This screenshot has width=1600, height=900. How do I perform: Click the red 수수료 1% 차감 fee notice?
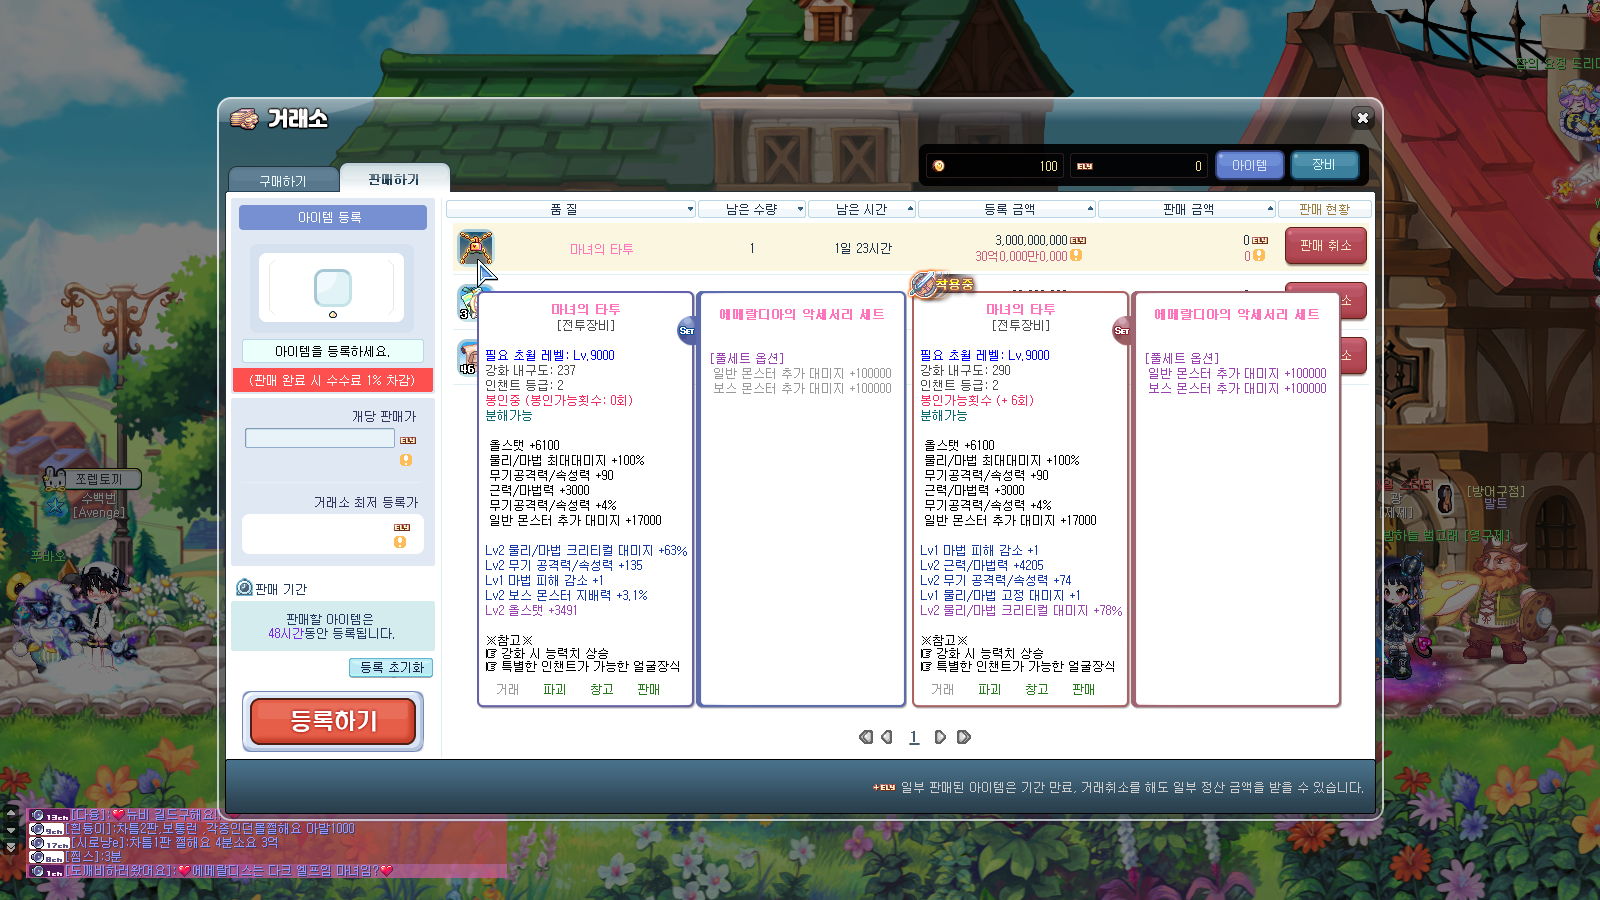(332, 380)
